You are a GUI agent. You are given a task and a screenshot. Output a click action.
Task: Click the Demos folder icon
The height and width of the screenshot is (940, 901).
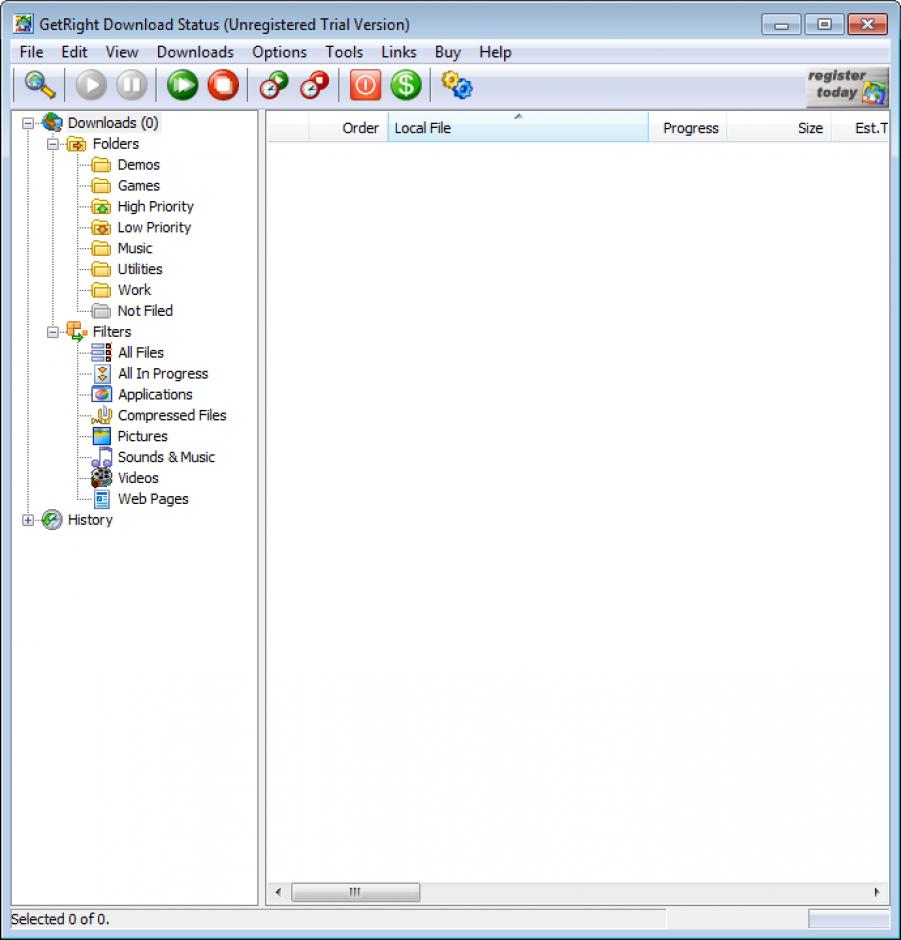101,165
